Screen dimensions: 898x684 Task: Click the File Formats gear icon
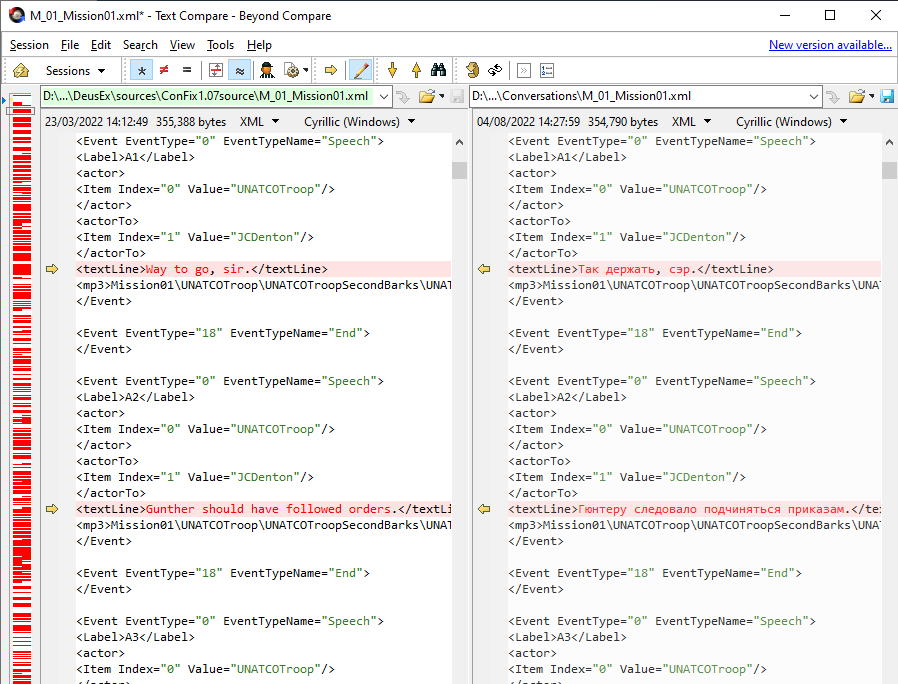(292, 70)
